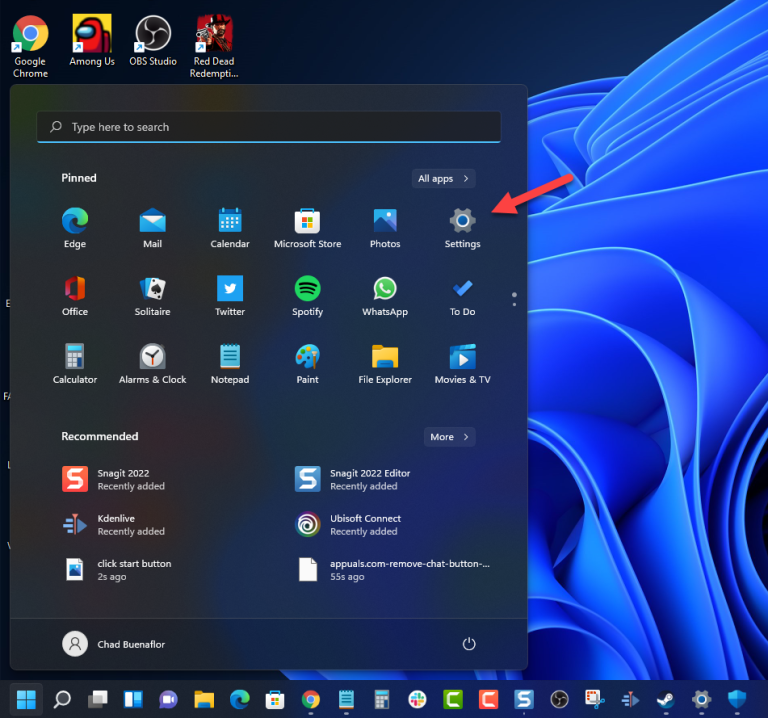Viewport: 768px width, 718px height.
Task: Open red Camtasia icon on taskbar
Action: (488, 699)
